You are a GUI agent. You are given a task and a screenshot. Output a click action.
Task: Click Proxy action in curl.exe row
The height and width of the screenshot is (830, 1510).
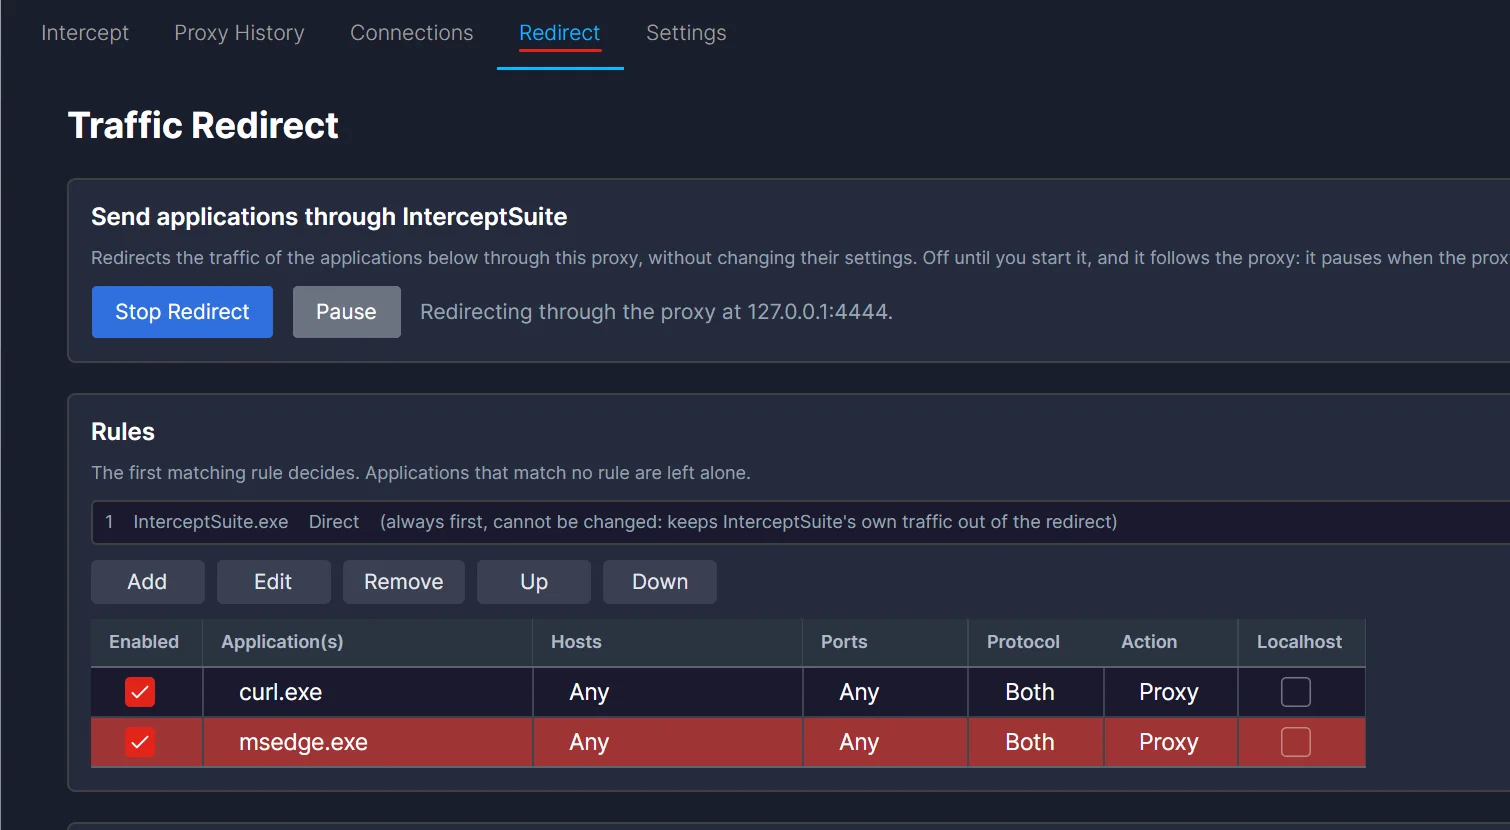[x=1170, y=692]
